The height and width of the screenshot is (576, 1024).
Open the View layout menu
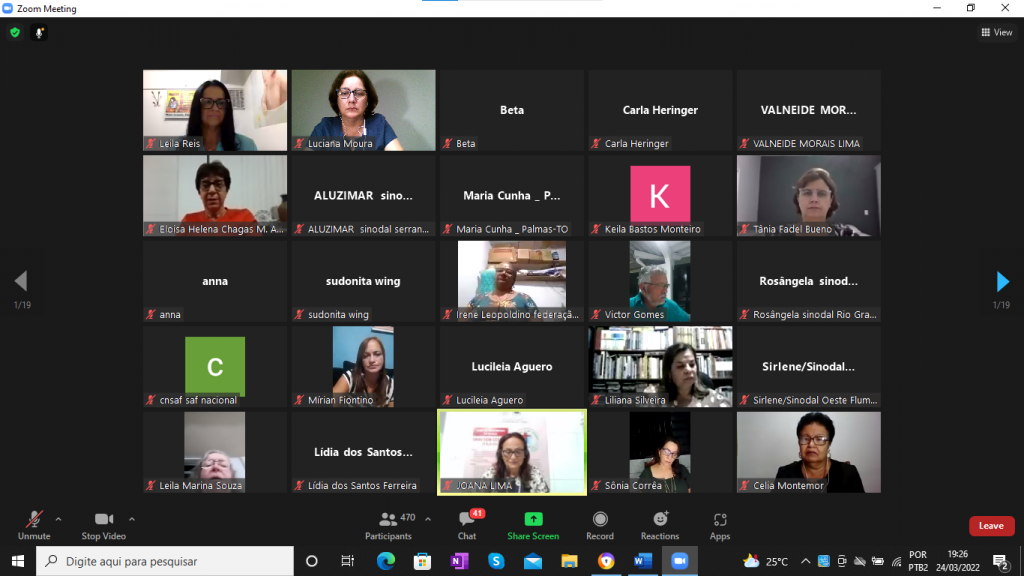click(996, 32)
